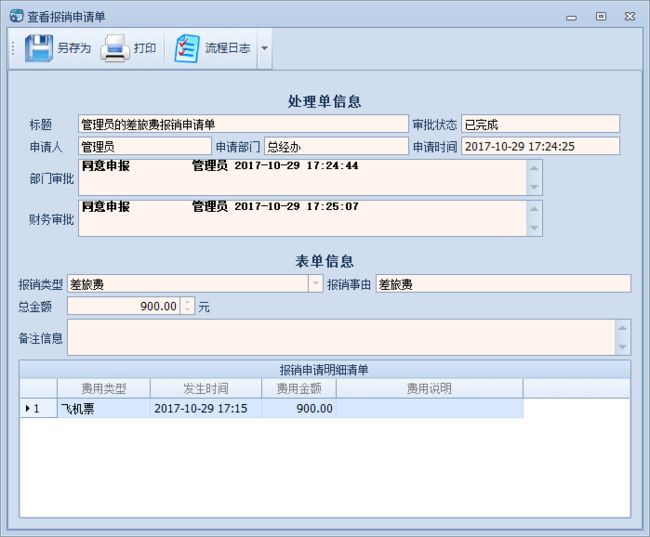650x537 pixels.
Task: Click 备注信息 scrollbar down arrow
Action: pyautogui.click(x=622, y=347)
